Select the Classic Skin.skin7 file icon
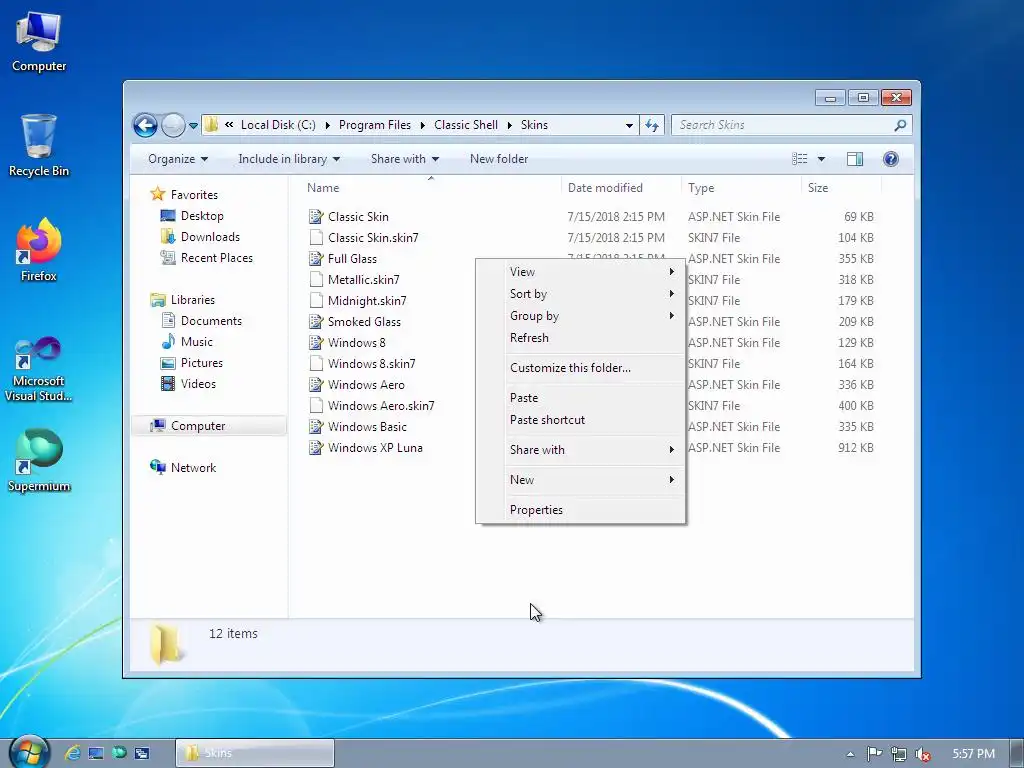 pyautogui.click(x=316, y=238)
